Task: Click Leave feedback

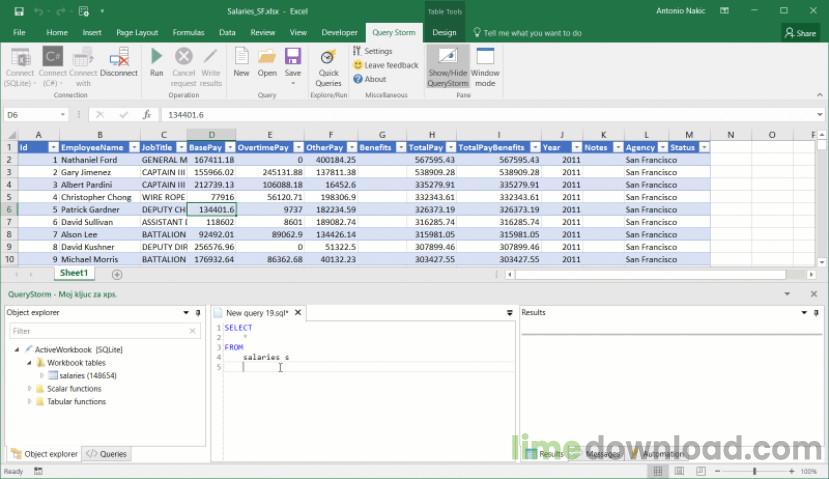Action: (386, 65)
